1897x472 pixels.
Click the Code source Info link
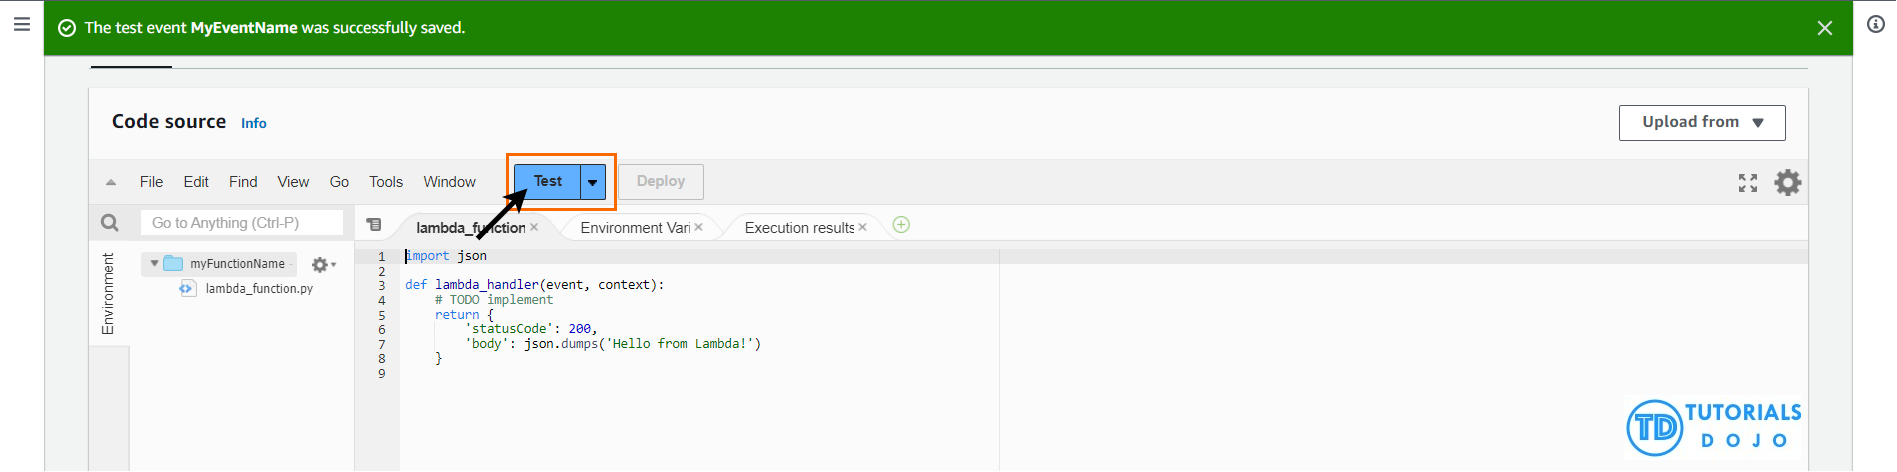click(253, 123)
